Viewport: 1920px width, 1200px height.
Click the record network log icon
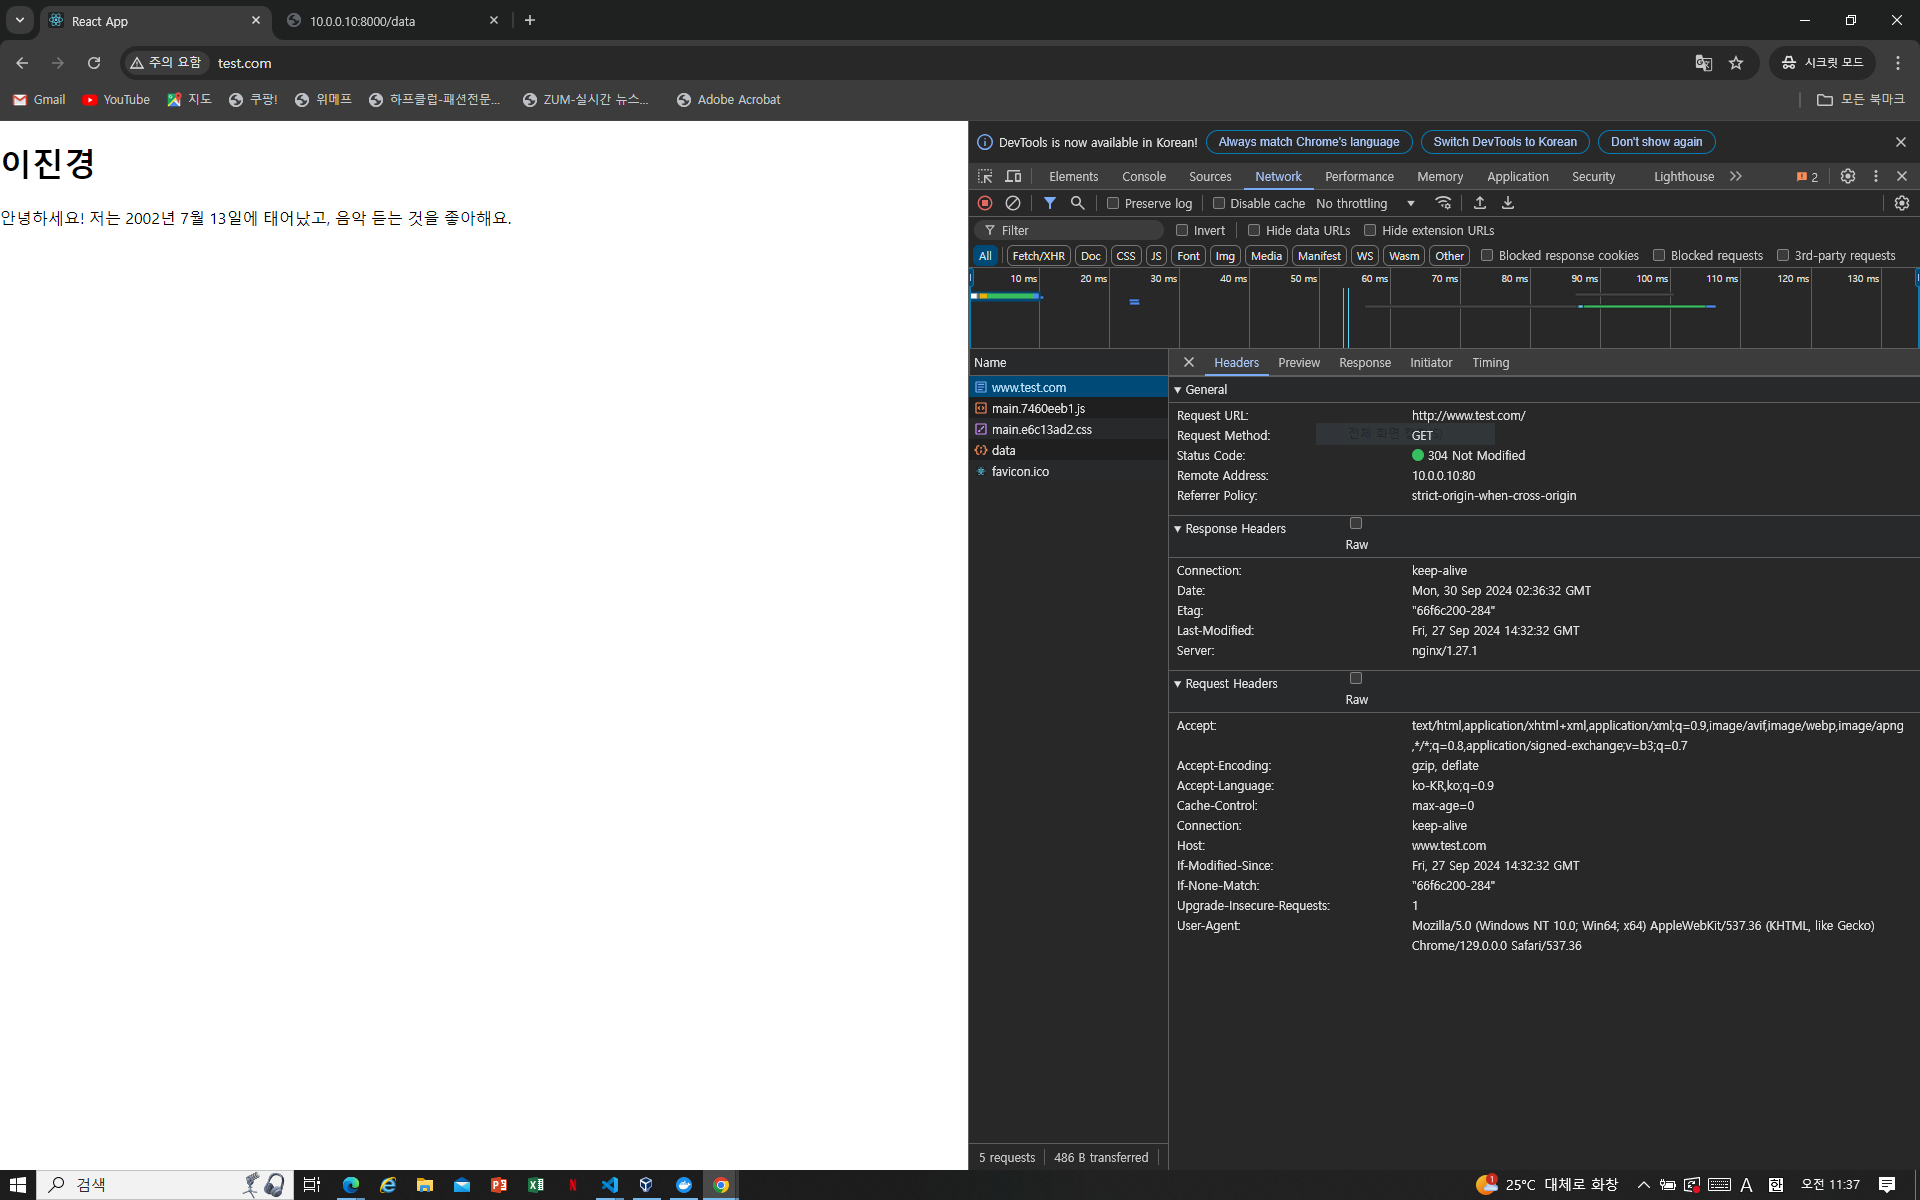click(985, 203)
